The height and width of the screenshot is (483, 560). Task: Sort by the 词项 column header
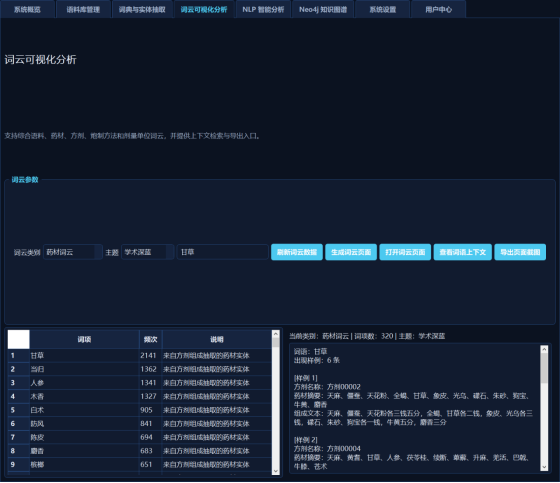[84, 339]
